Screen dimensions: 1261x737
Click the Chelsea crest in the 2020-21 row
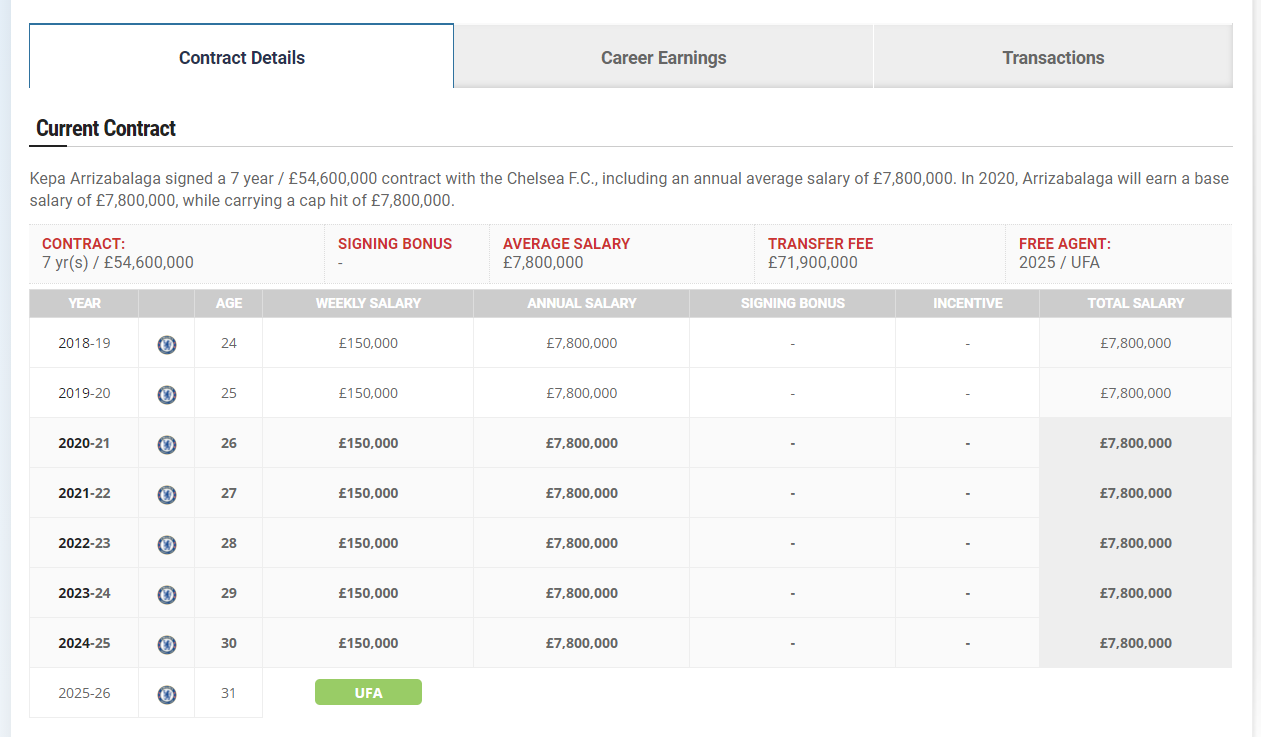pyautogui.click(x=167, y=444)
